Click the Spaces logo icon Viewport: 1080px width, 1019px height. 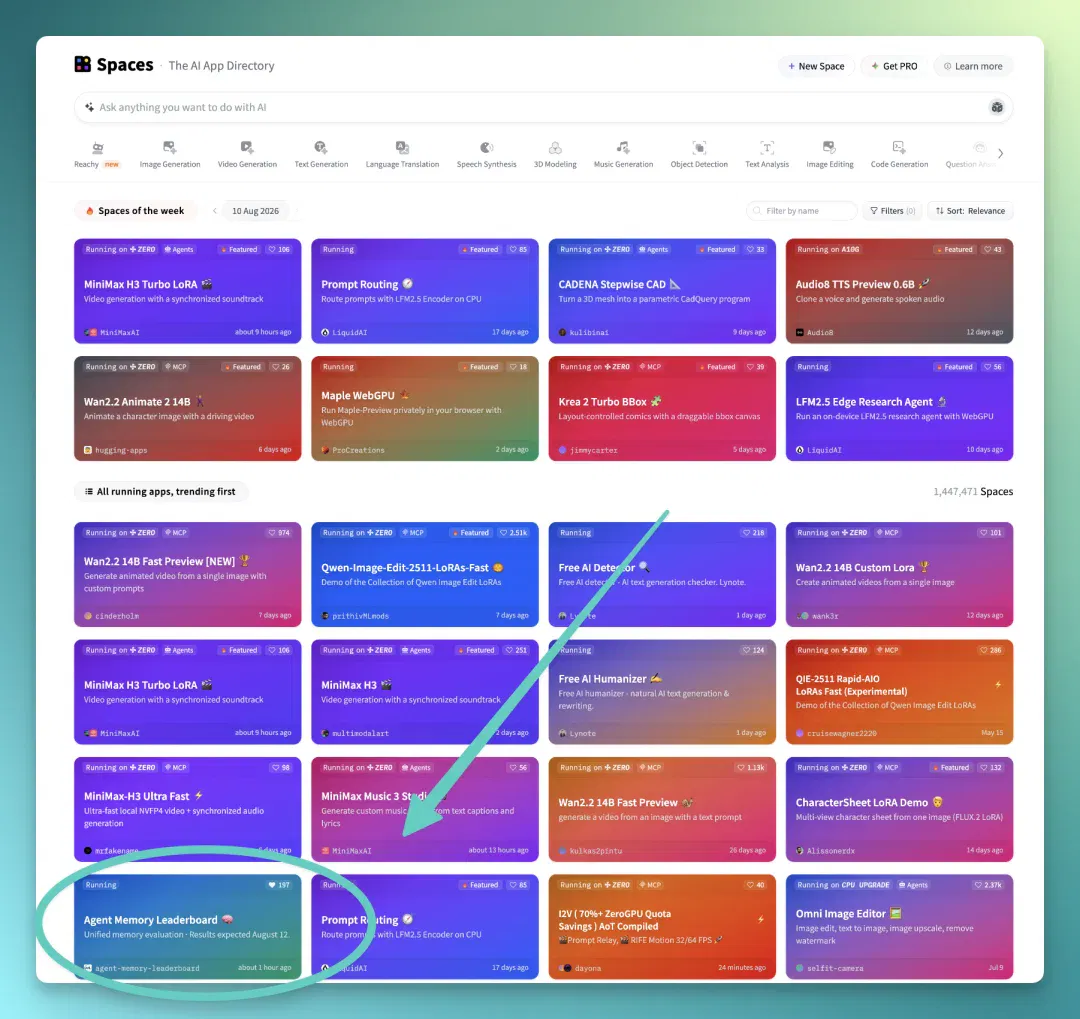pos(83,64)
